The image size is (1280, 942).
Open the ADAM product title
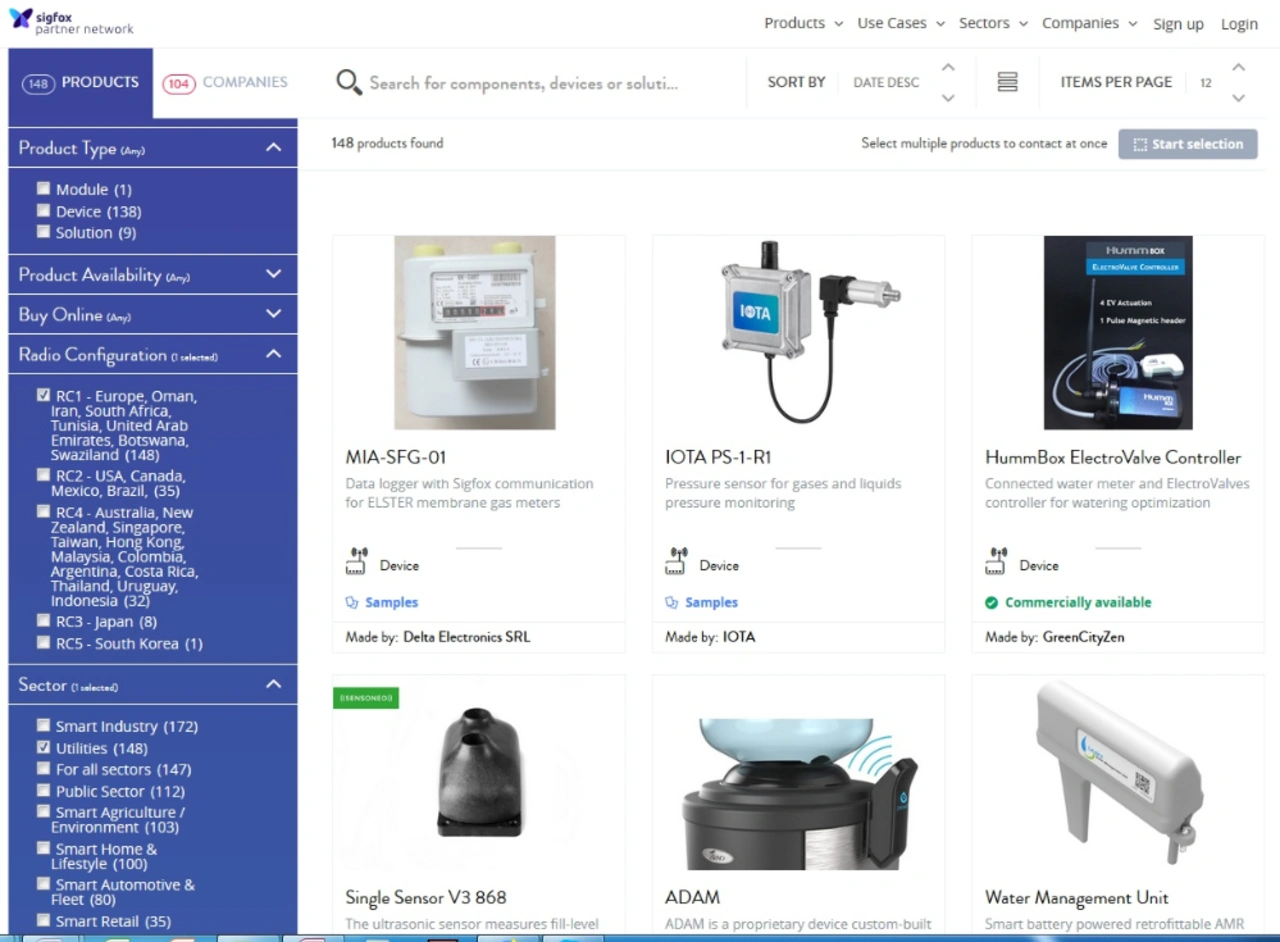(692, 897)
